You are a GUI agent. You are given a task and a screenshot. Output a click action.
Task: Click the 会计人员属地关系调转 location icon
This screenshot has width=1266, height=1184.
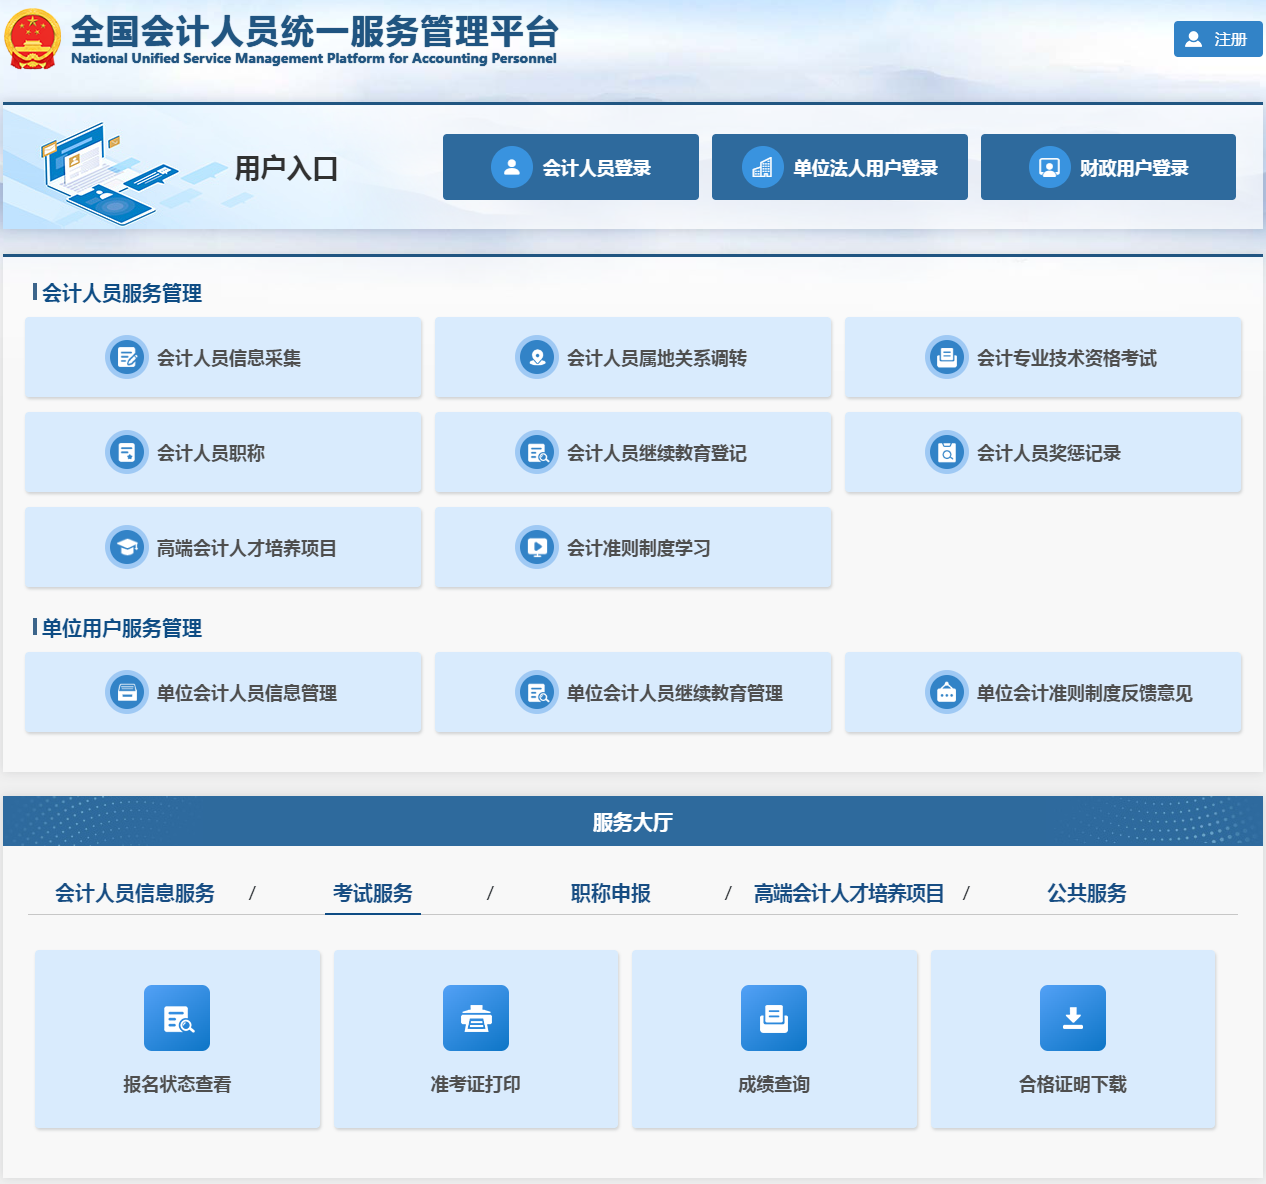(x=537, y=358)
